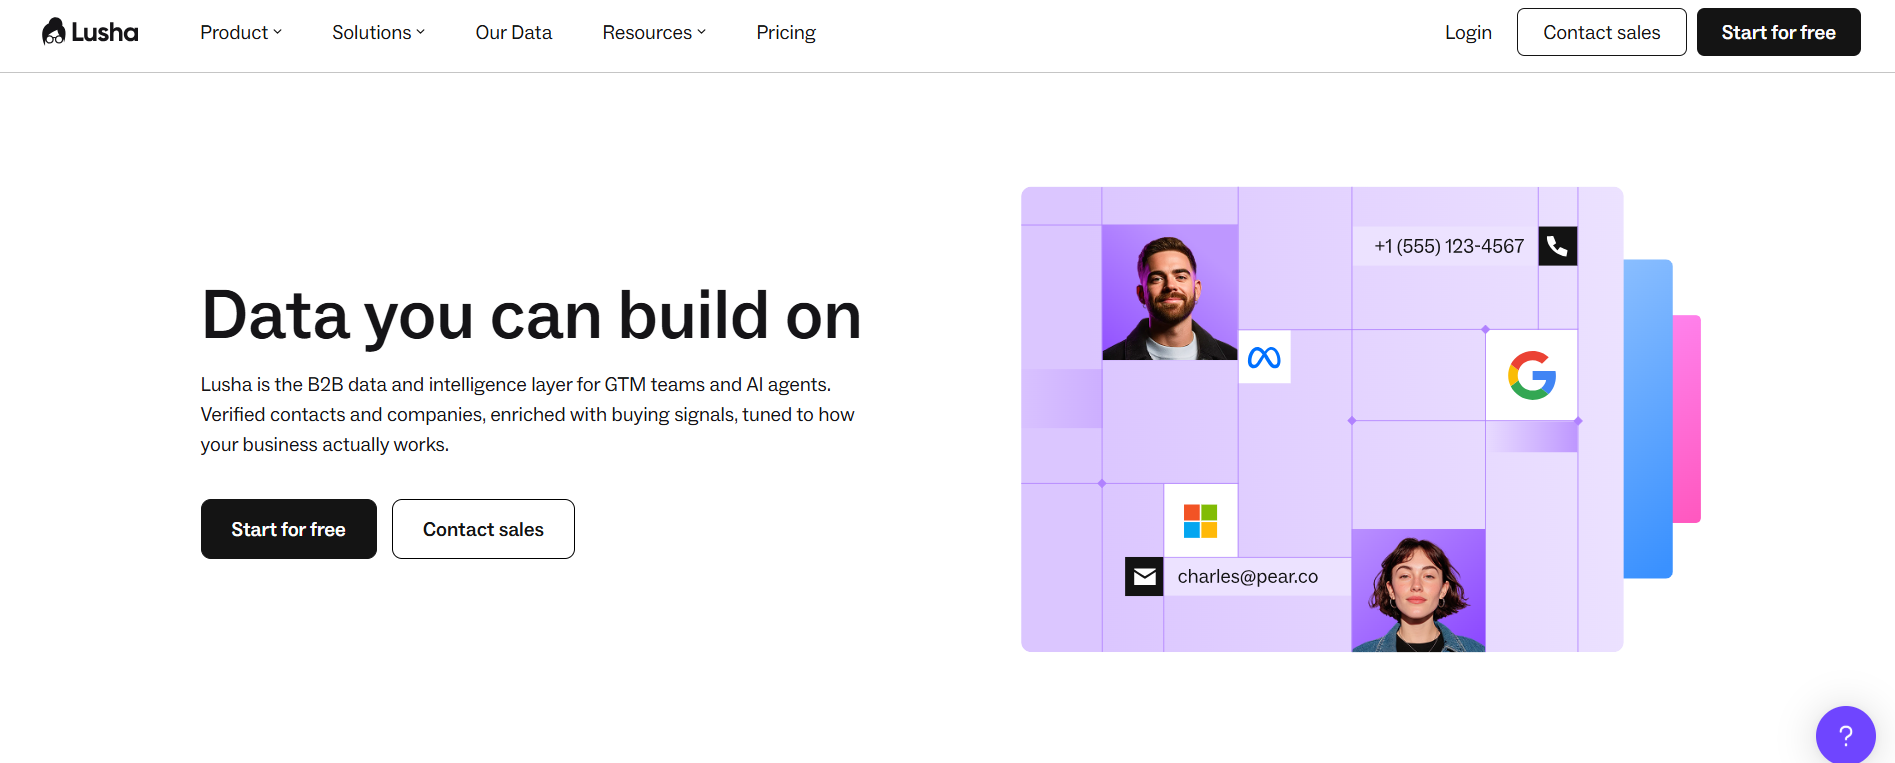Click the Microsoft logo tile
Image resolution: width=1895 pixels, height=763 pixels.
(1200, 521)
